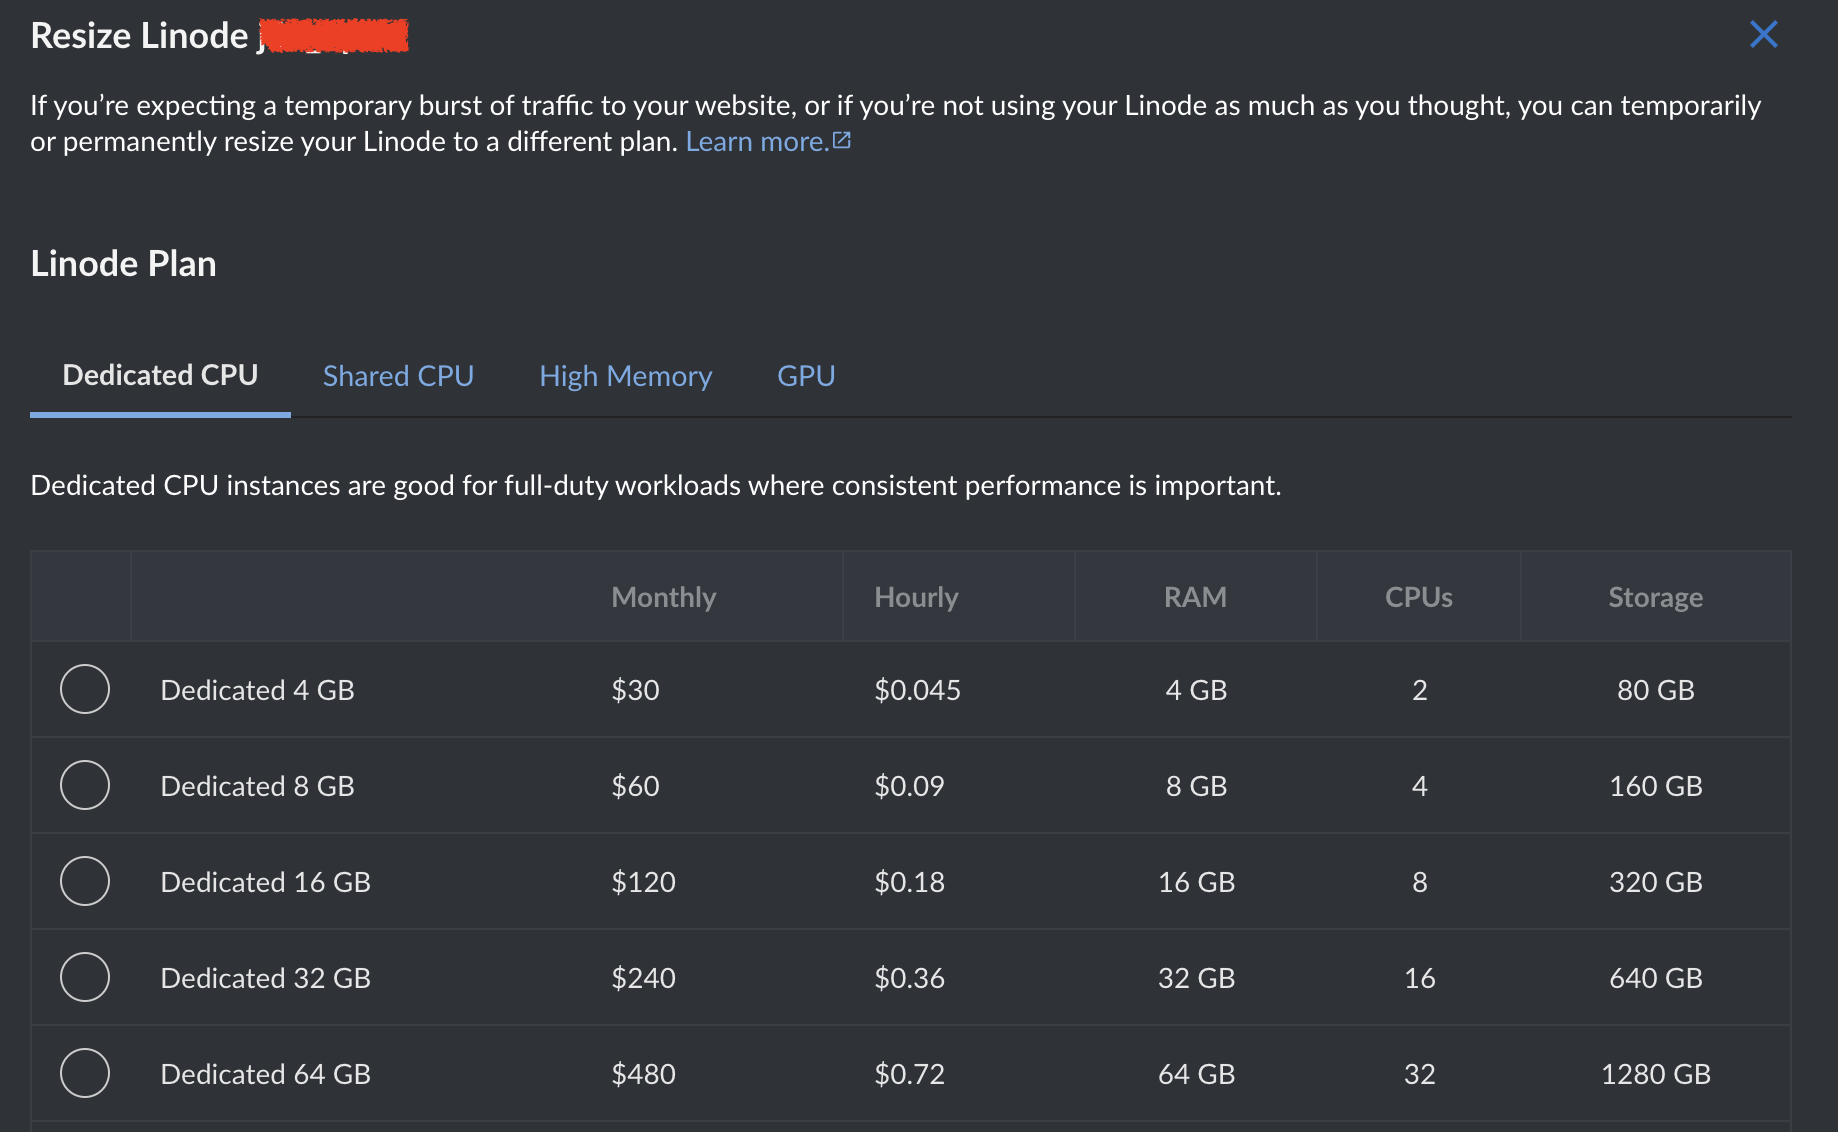Click the RAM column header
The image size is (1838, 1132).
pyautogui.click(x=1195, y=597)
